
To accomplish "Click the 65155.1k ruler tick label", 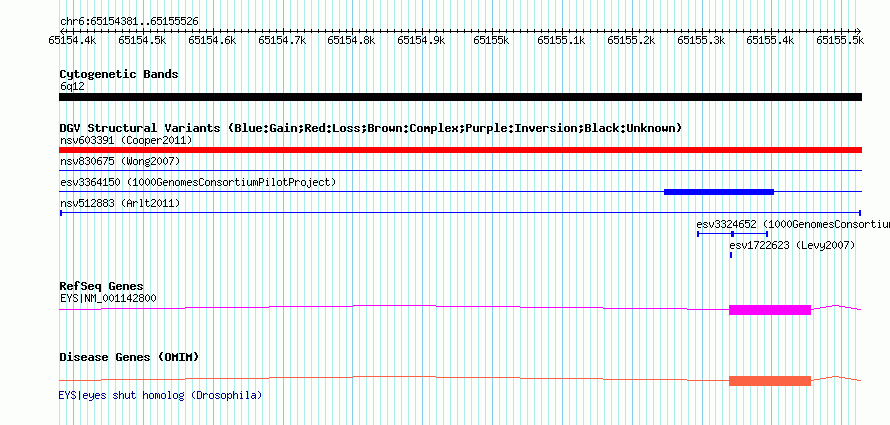I will (x=561, y=40).
